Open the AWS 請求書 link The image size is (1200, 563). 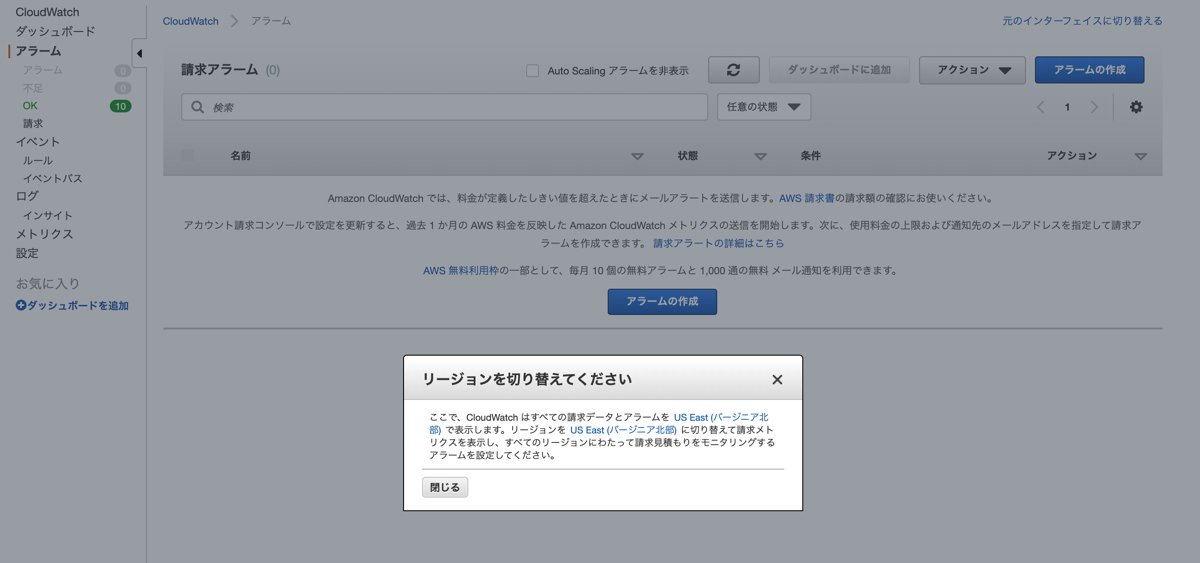point(807,199)
